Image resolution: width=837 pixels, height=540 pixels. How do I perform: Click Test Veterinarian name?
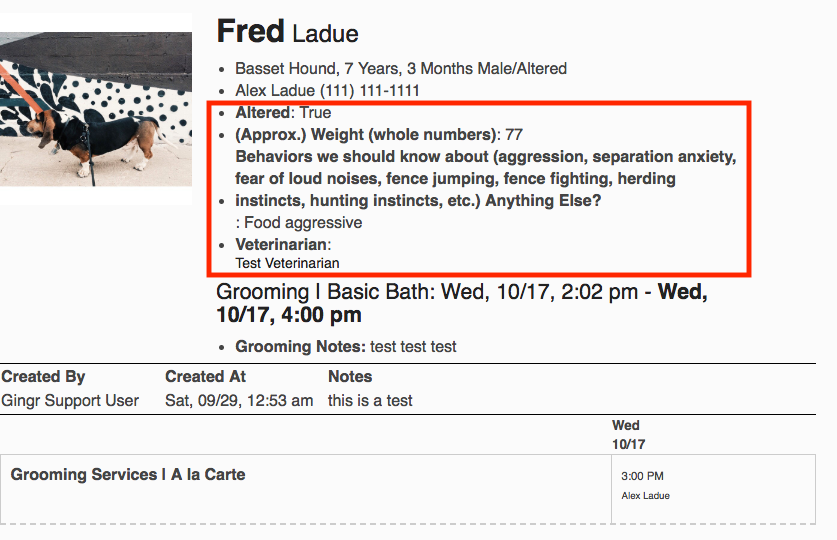pyautogui.click(x=287, y=263)
